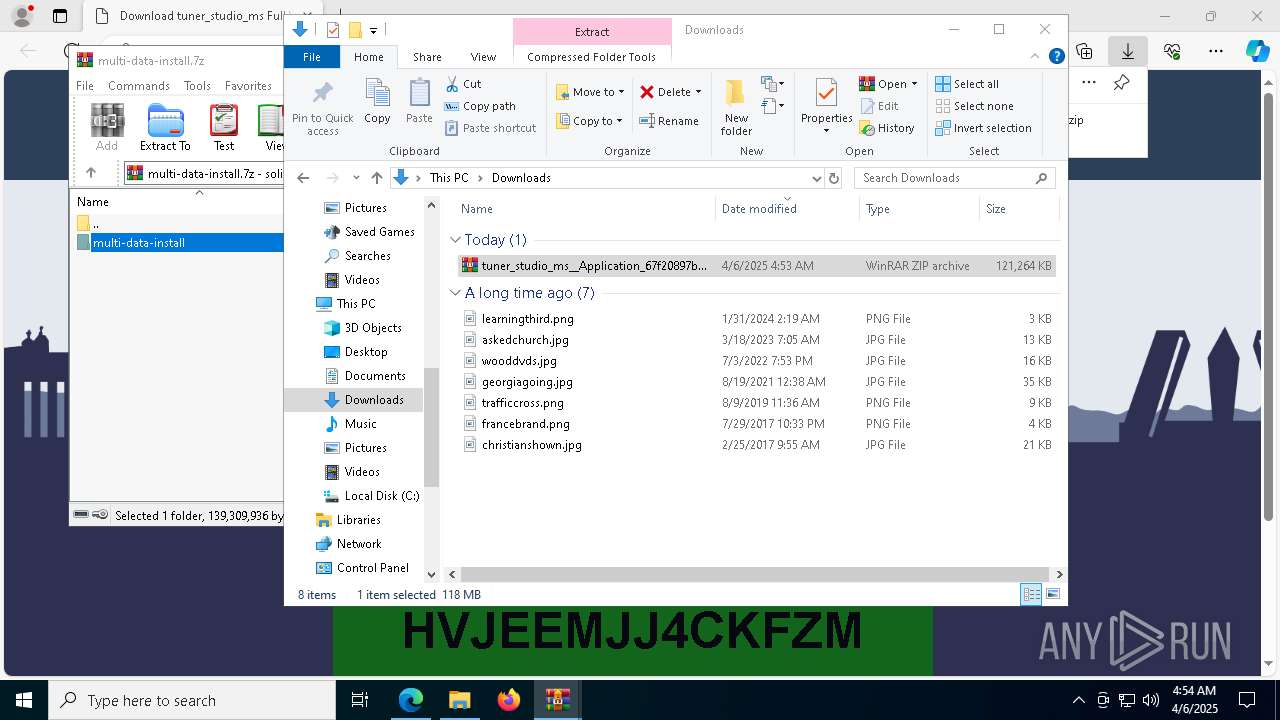This screenshot has height=720, width=1280.
Task: Open the browser downloads icon in Edge toolbar
Action: [x=1128, y=51]
